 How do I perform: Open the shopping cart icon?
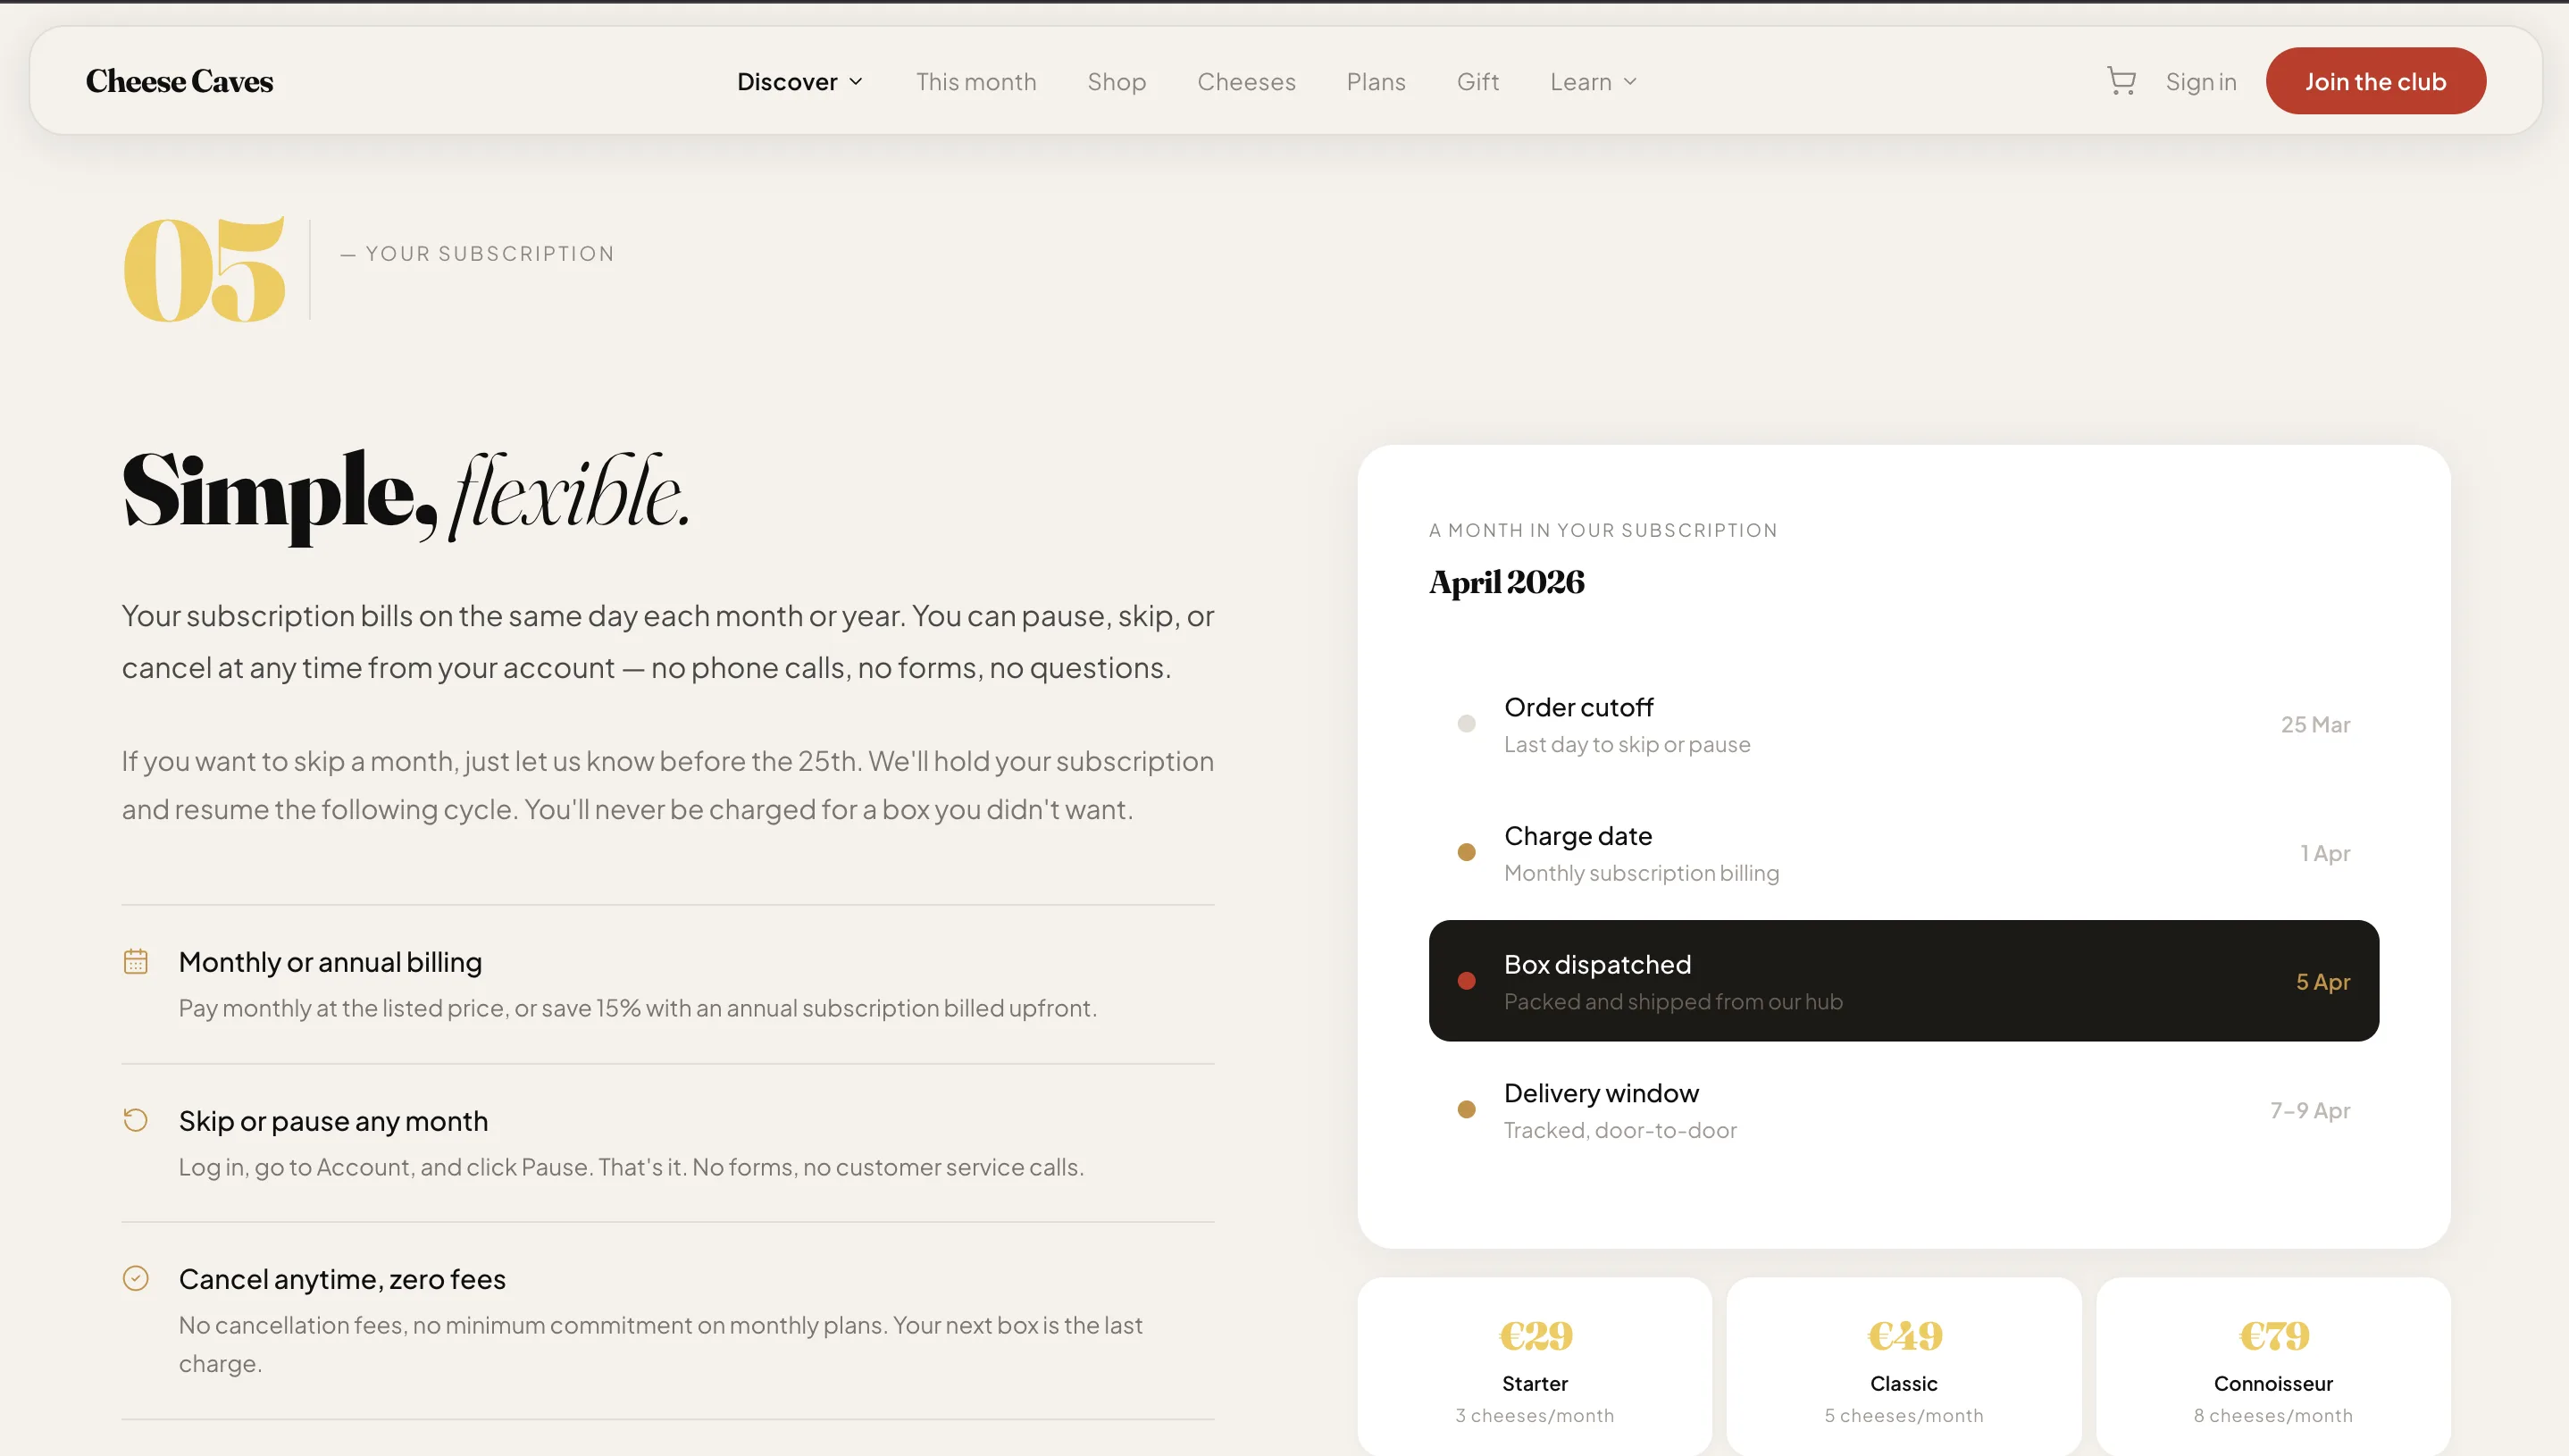pos(2120,81)
